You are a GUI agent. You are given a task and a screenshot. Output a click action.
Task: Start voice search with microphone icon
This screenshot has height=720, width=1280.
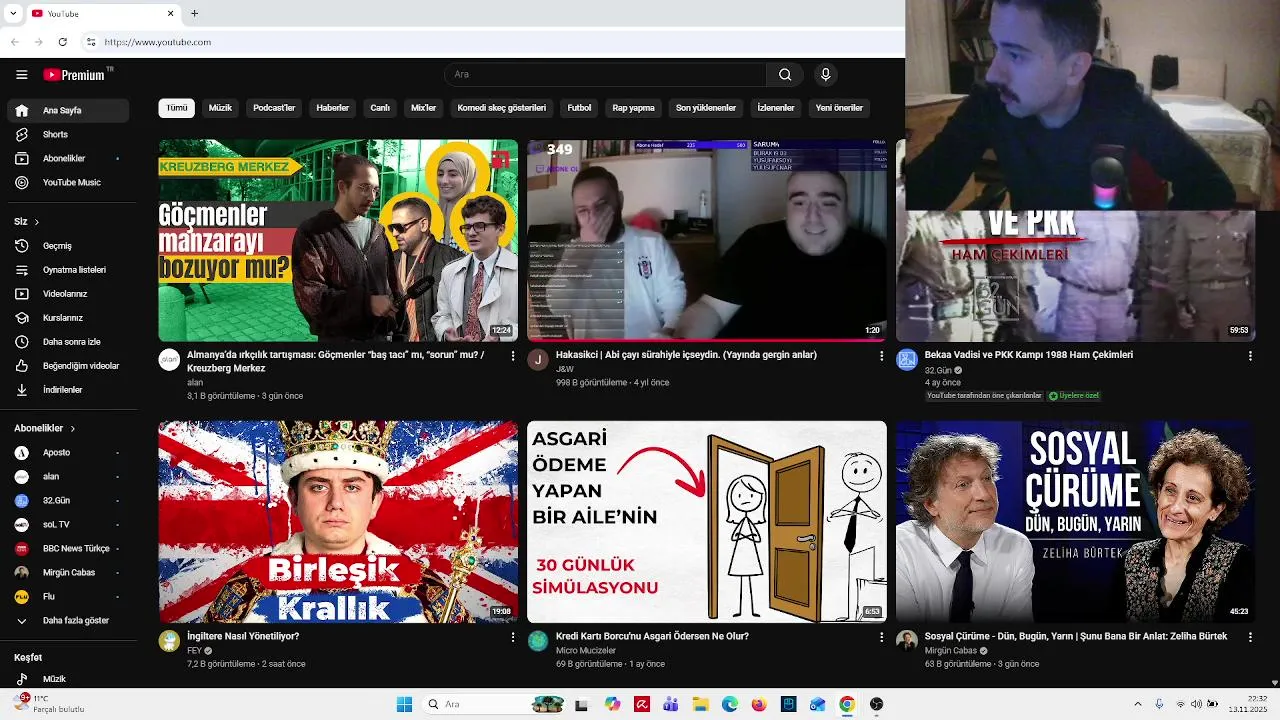click(825, 74)
